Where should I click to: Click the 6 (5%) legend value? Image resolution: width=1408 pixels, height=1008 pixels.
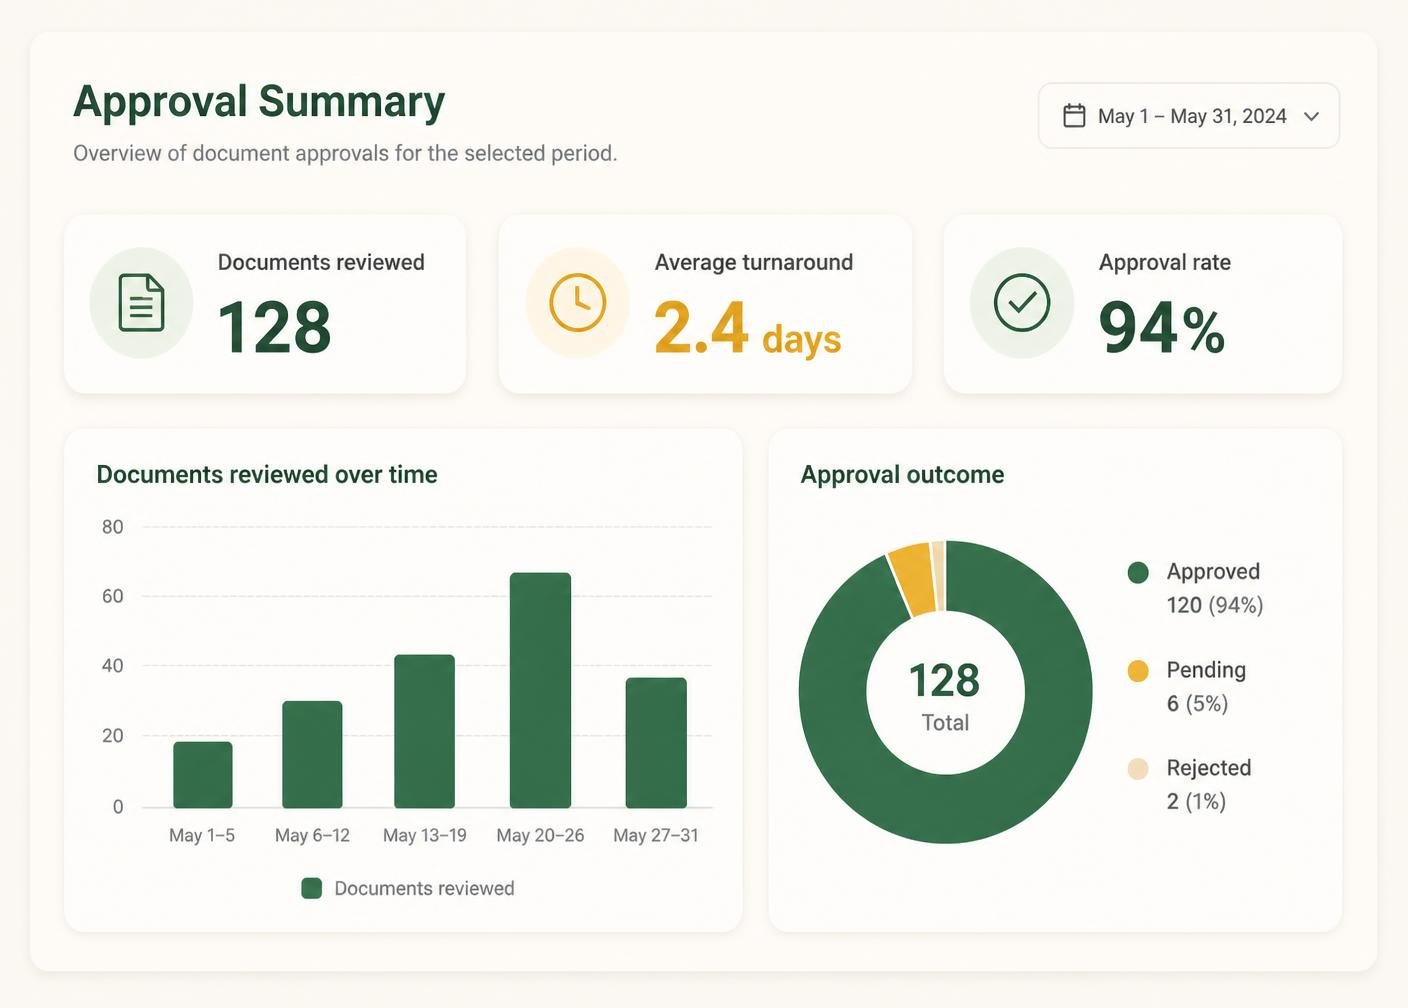coord(1197,703)
